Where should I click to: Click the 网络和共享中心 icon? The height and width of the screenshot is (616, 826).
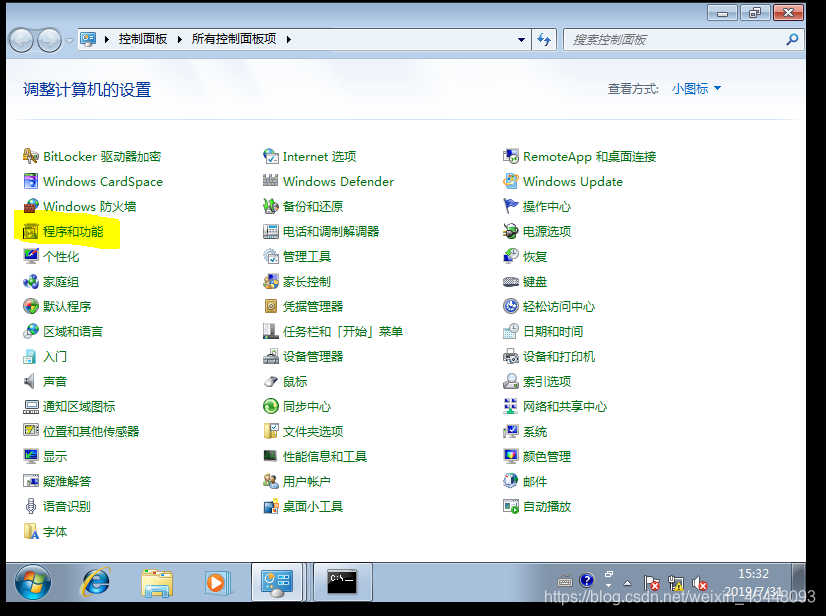tap(510, 406)
